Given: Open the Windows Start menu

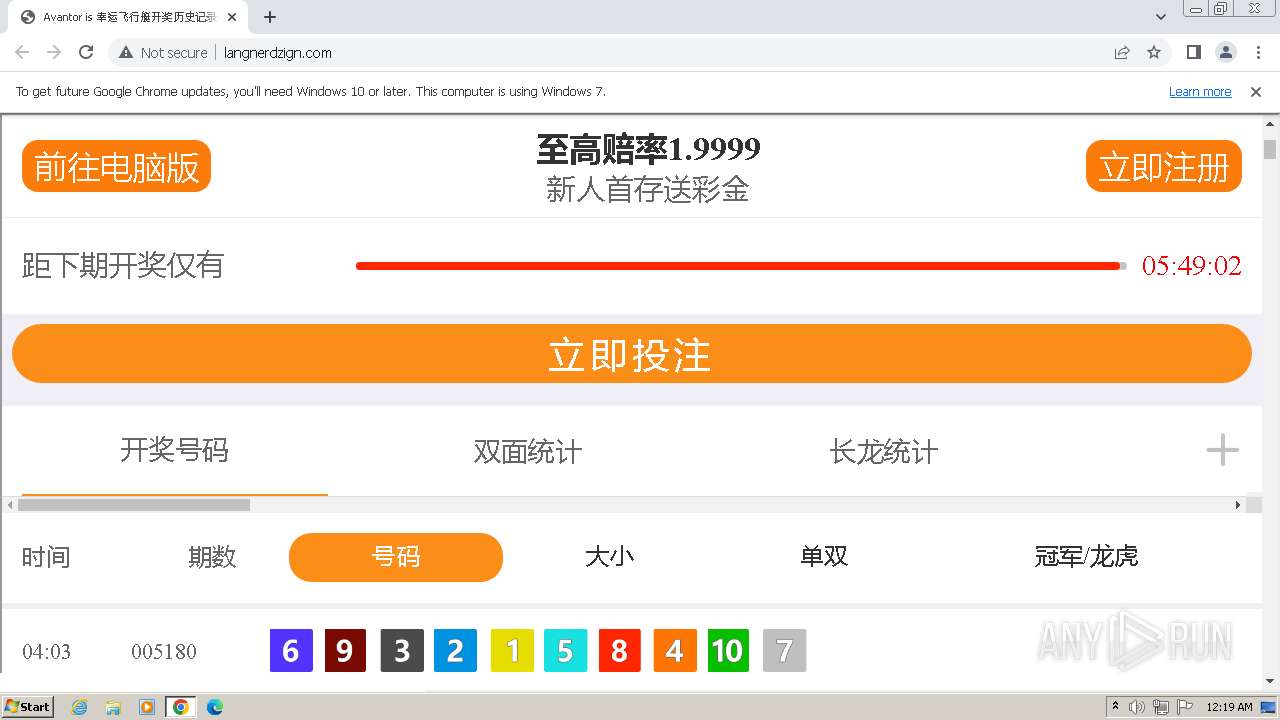Looking at the screenshot, I should click(28, 706).
